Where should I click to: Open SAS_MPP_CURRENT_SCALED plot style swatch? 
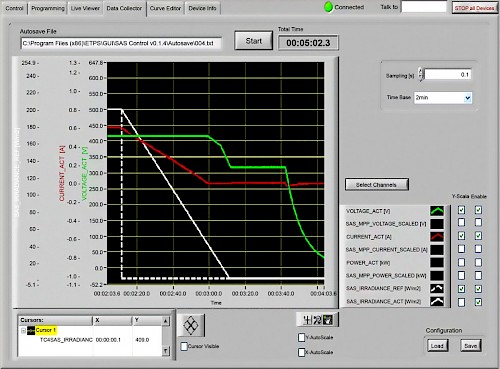[x=437, y=250]
